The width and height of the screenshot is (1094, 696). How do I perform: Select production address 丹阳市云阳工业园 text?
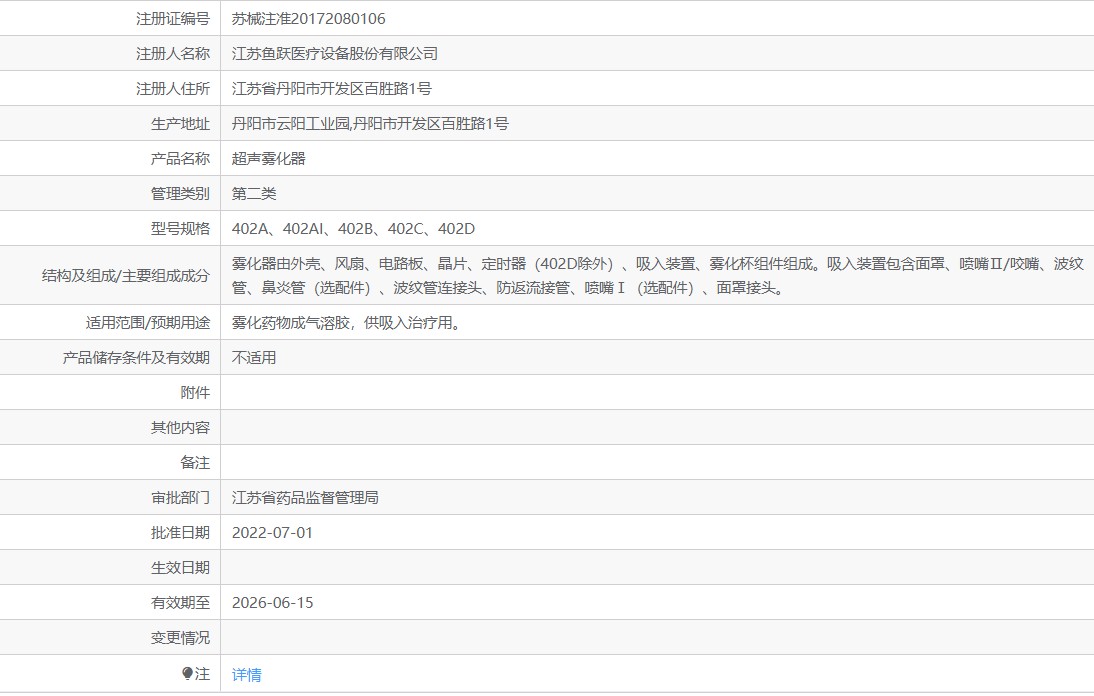[x=290, y=123]
